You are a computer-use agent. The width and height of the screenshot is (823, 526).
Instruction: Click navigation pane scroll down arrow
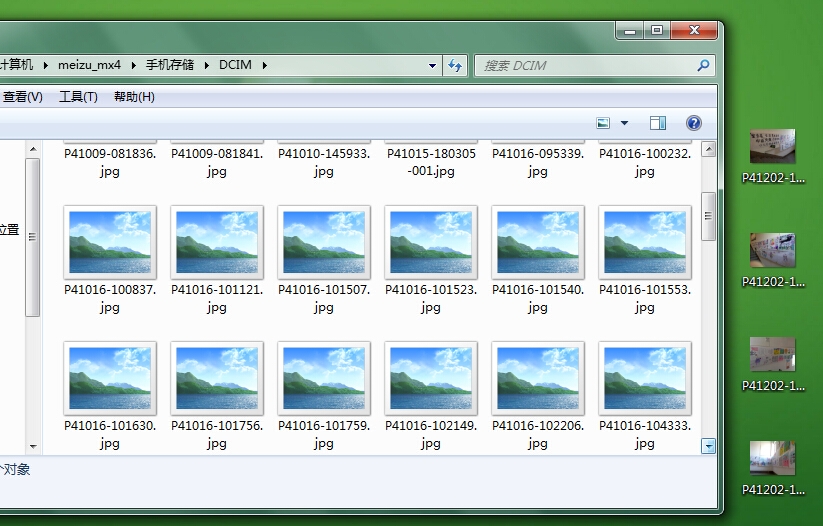tap(33, 446)
